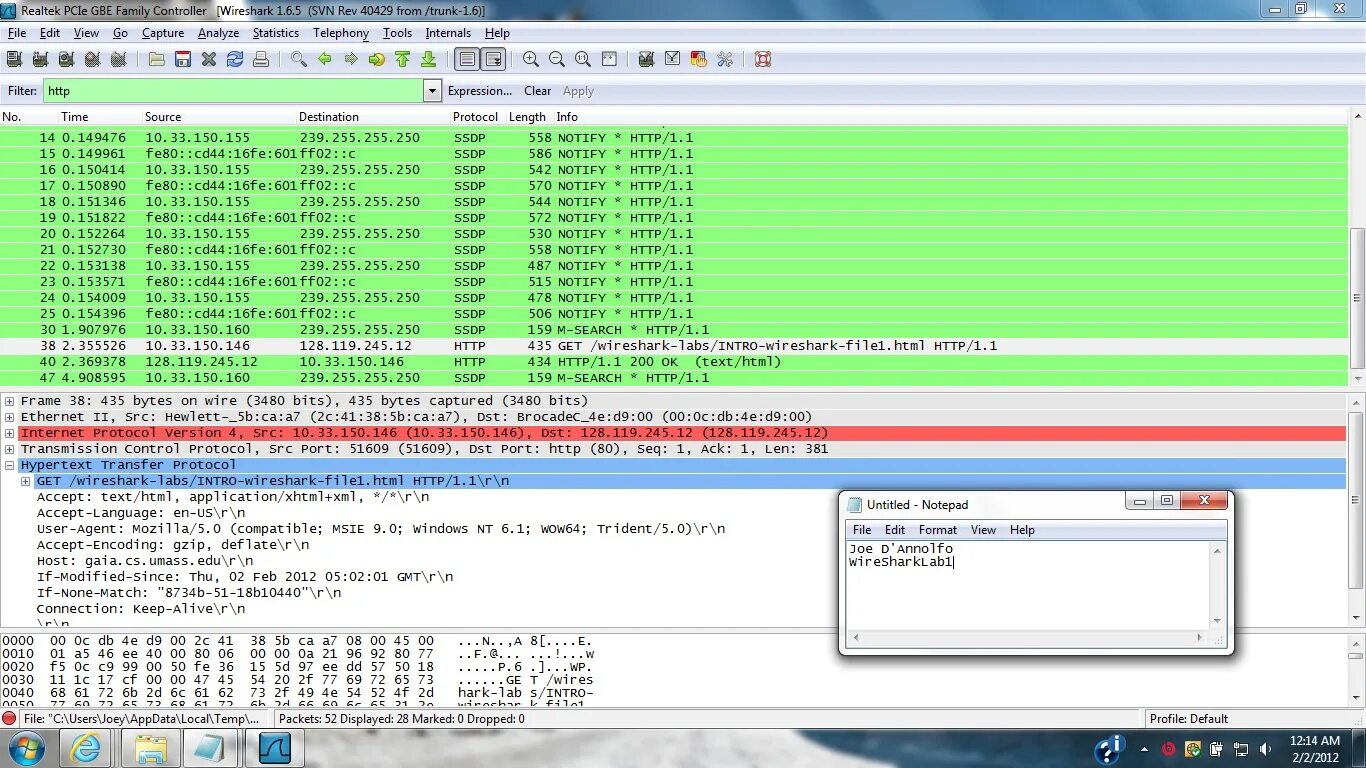The image size is (1366, 768).
Task: Select packet 38 GET request row
Action: coord(674,346)
